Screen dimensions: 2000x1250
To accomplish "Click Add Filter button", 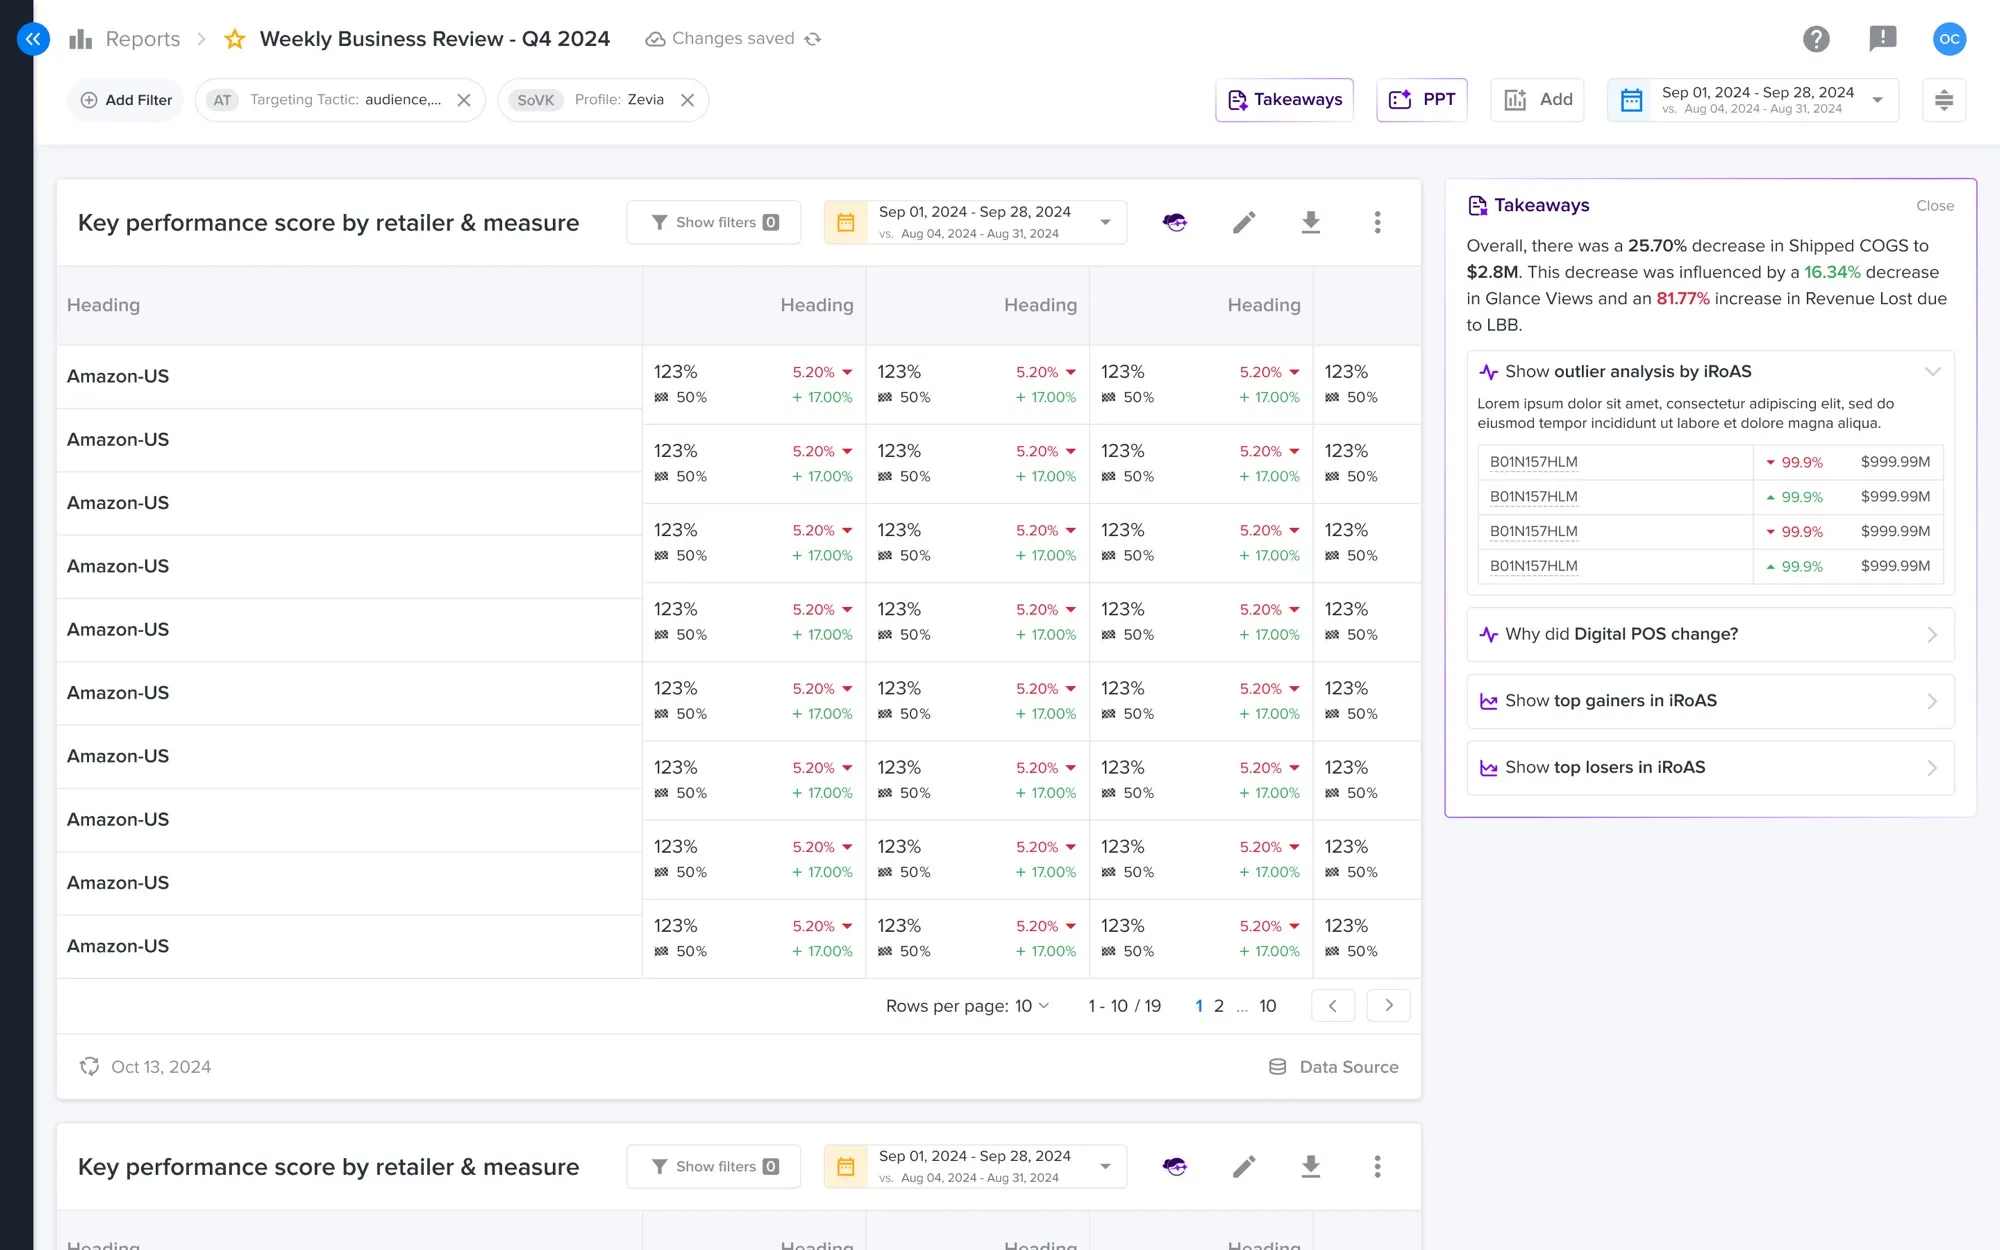I will tap(126, 100).
